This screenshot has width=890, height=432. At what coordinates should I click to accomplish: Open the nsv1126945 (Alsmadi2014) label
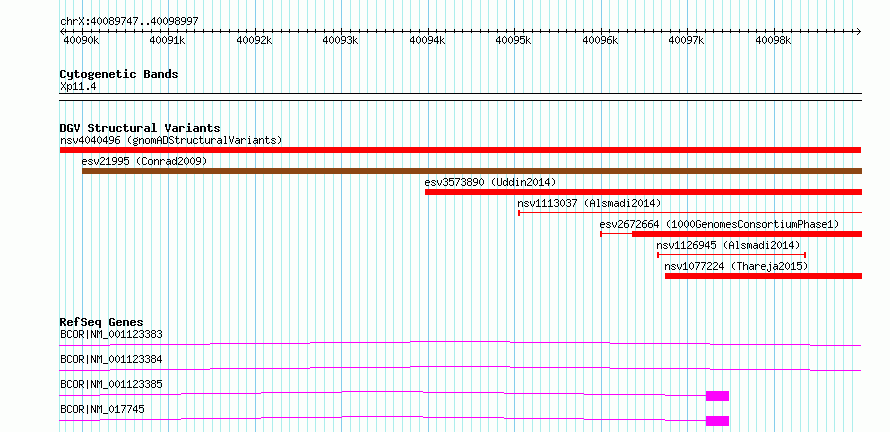[728, 245]
